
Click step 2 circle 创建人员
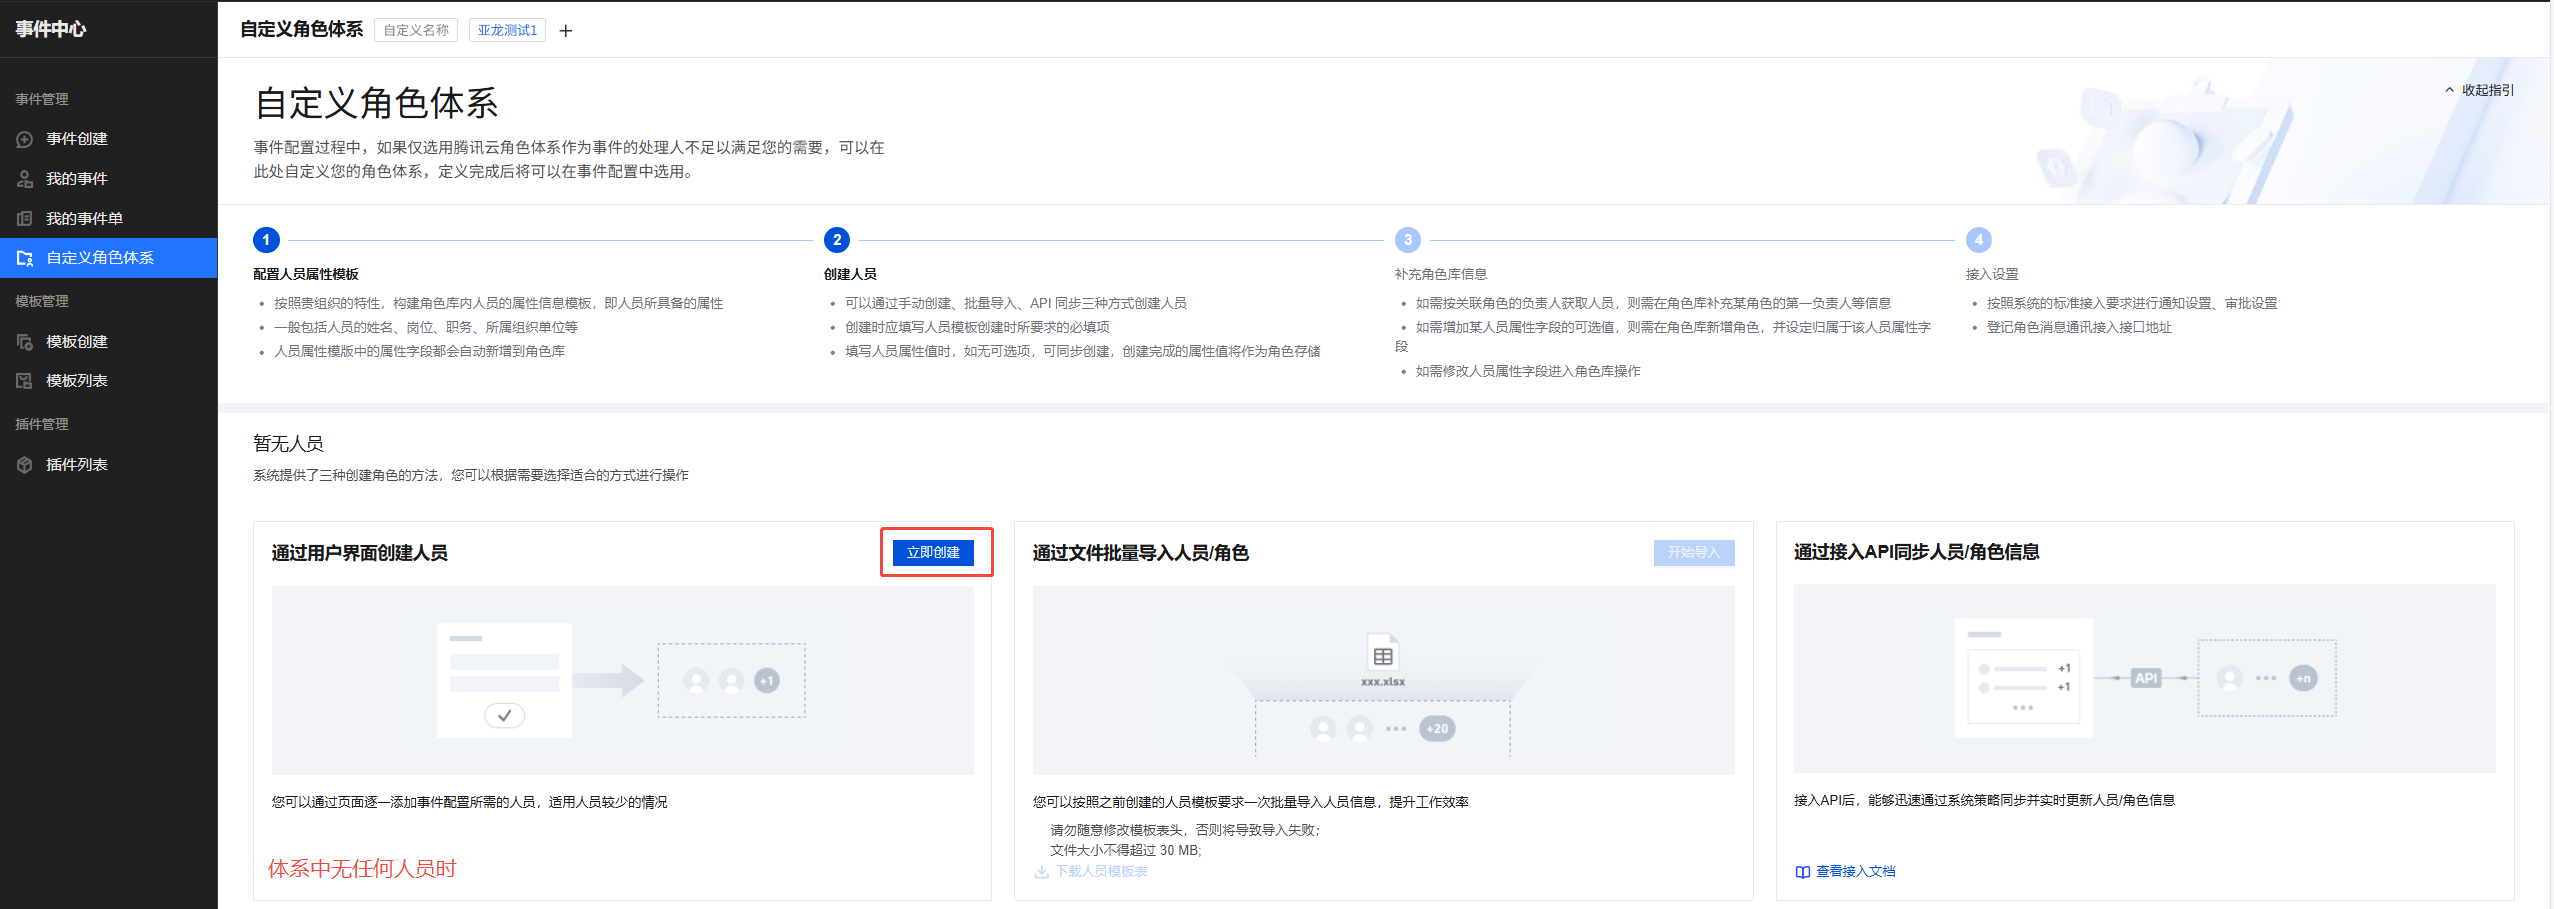tap(837, 240)
